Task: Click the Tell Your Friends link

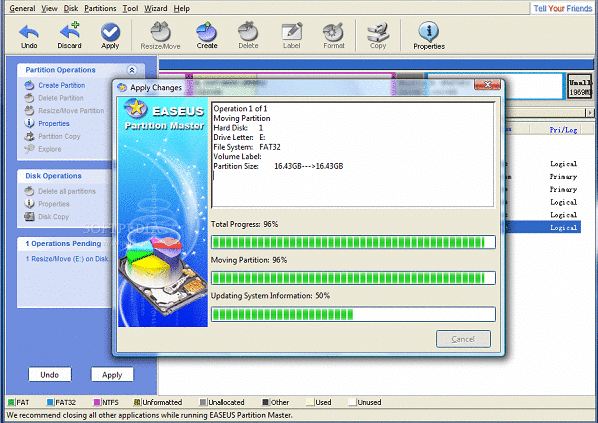Action: pyautogui.click(x=563, y=8)
